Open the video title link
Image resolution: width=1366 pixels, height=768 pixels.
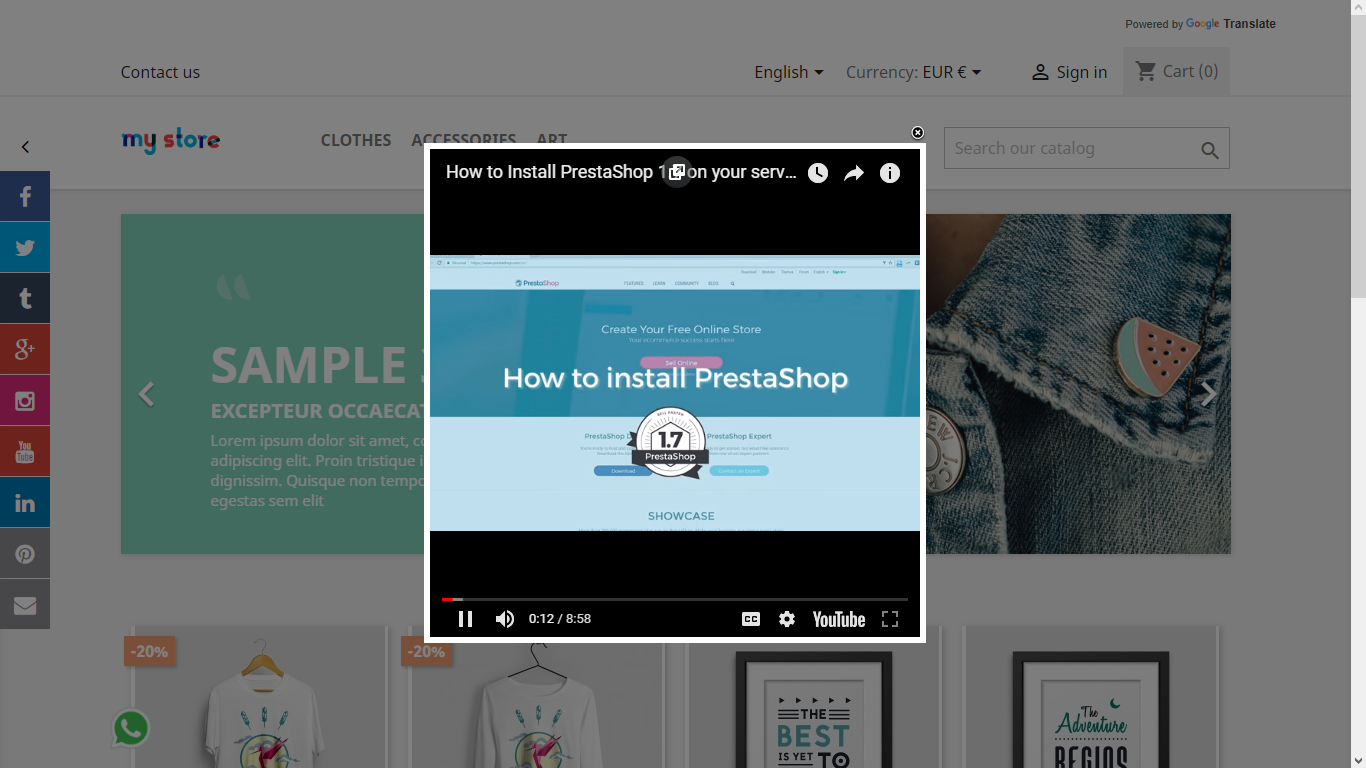click(621, 172)
